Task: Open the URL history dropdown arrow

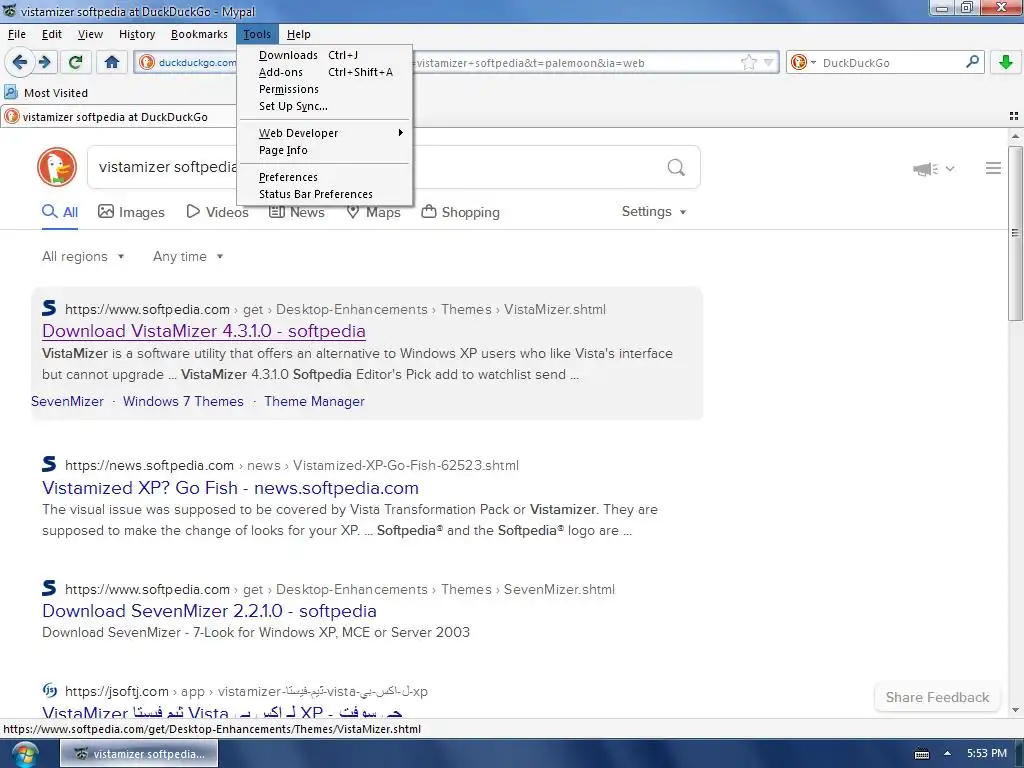Action: click(769, 63)
